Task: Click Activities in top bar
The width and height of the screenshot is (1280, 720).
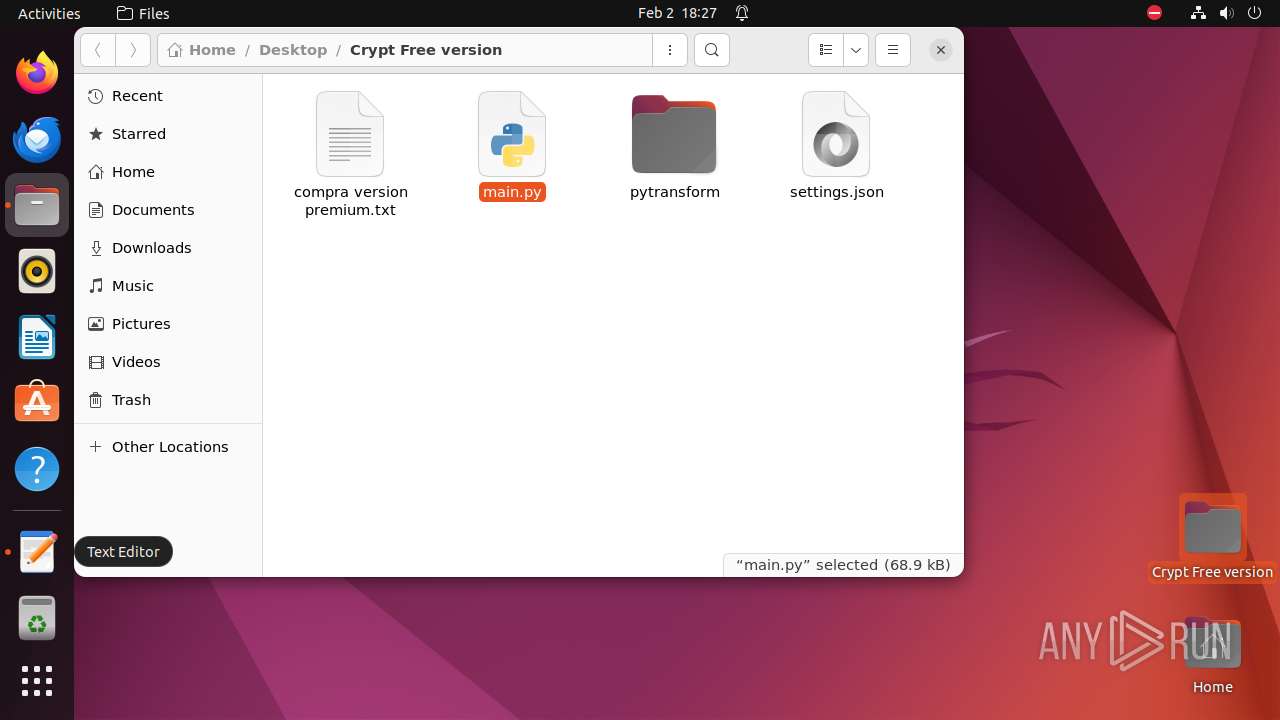Action: tap(49, 13)
